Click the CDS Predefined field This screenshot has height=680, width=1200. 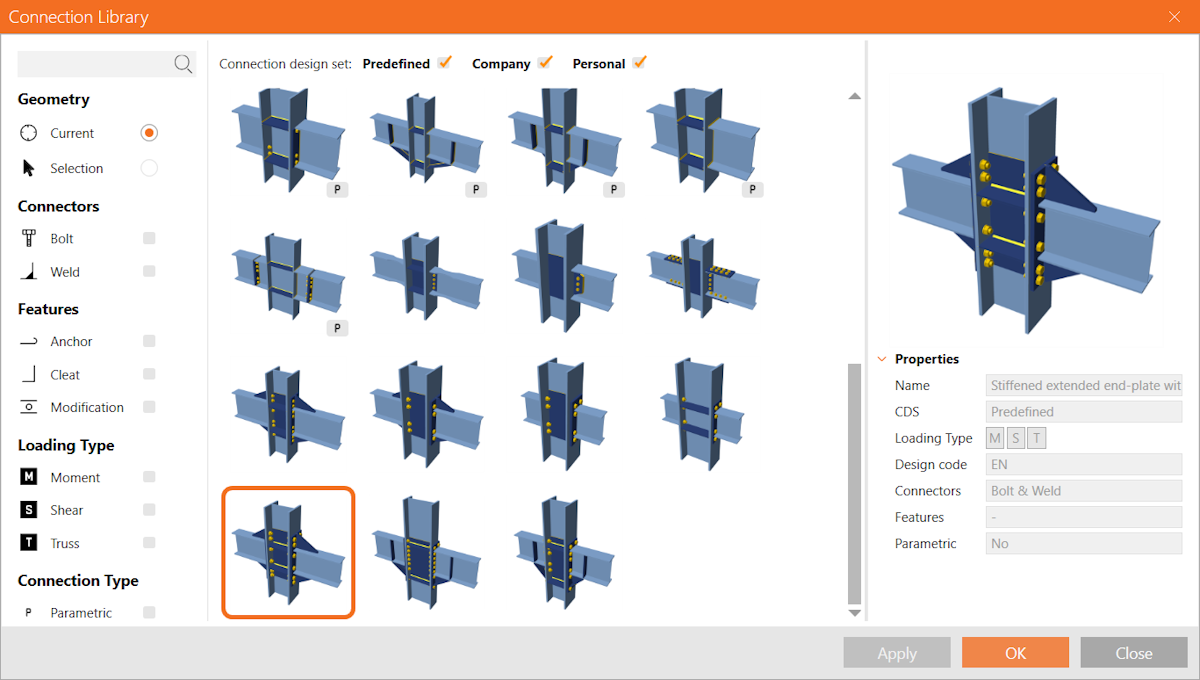coord(1084,411)
